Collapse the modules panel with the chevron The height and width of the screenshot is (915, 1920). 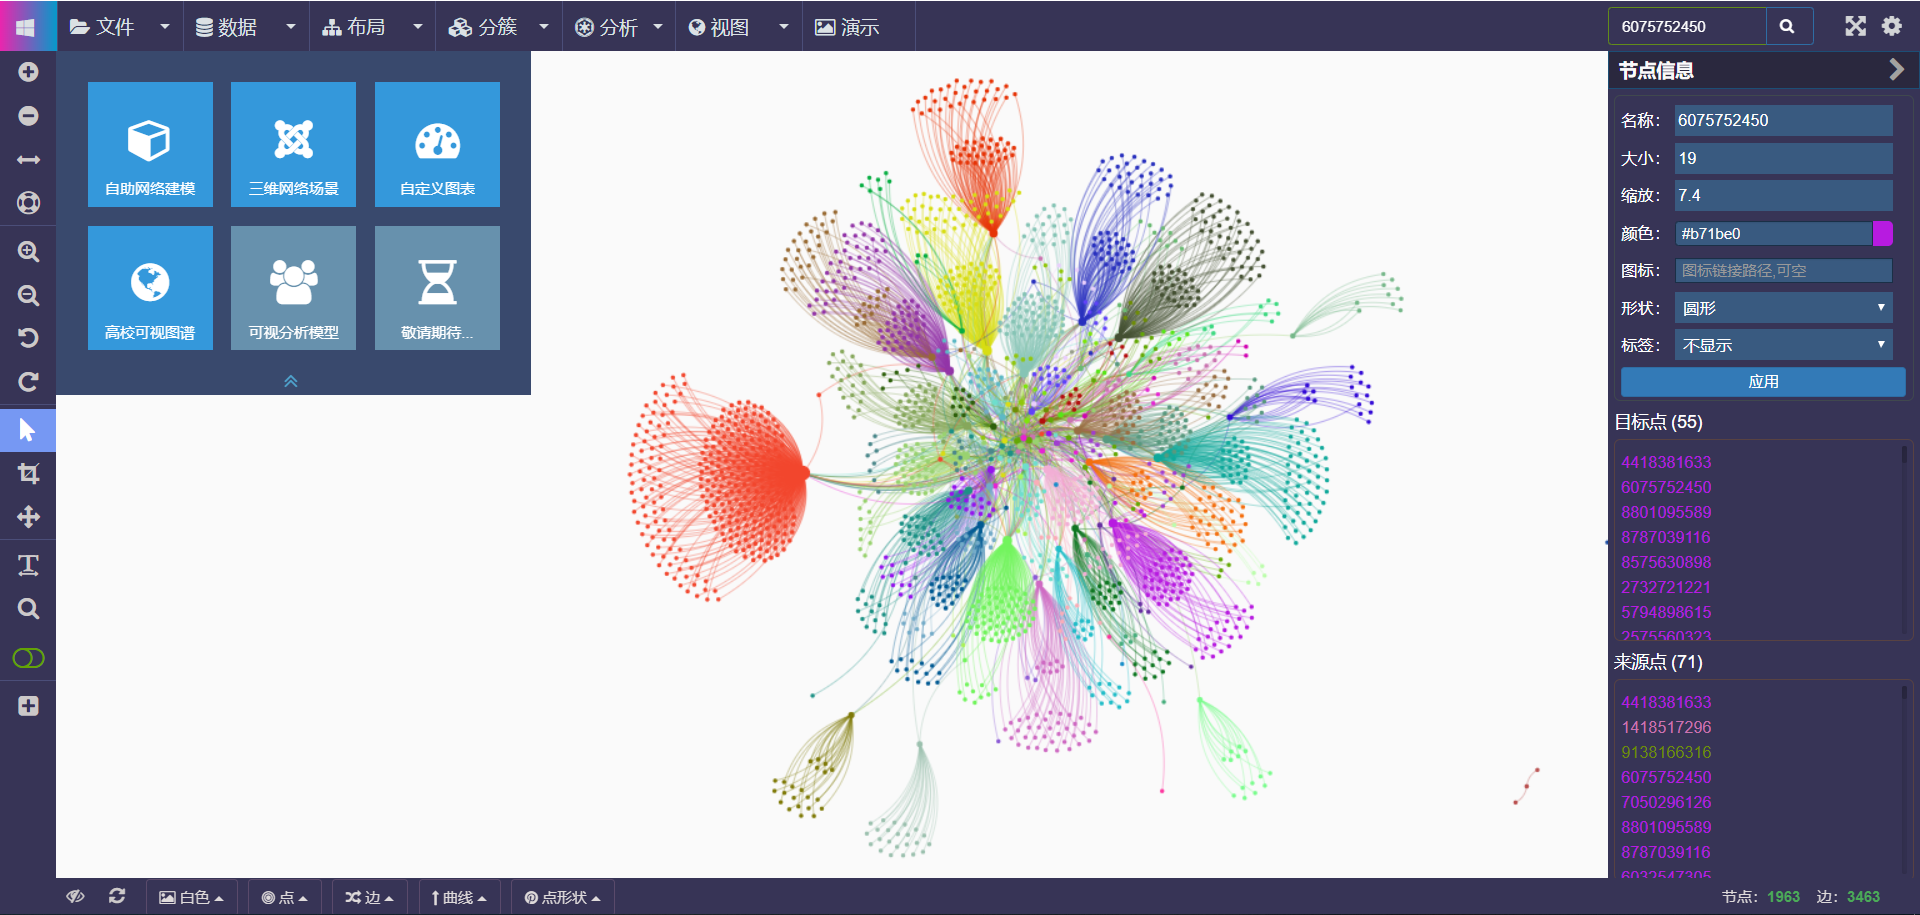pyautogui.click(x=291, y=381)
